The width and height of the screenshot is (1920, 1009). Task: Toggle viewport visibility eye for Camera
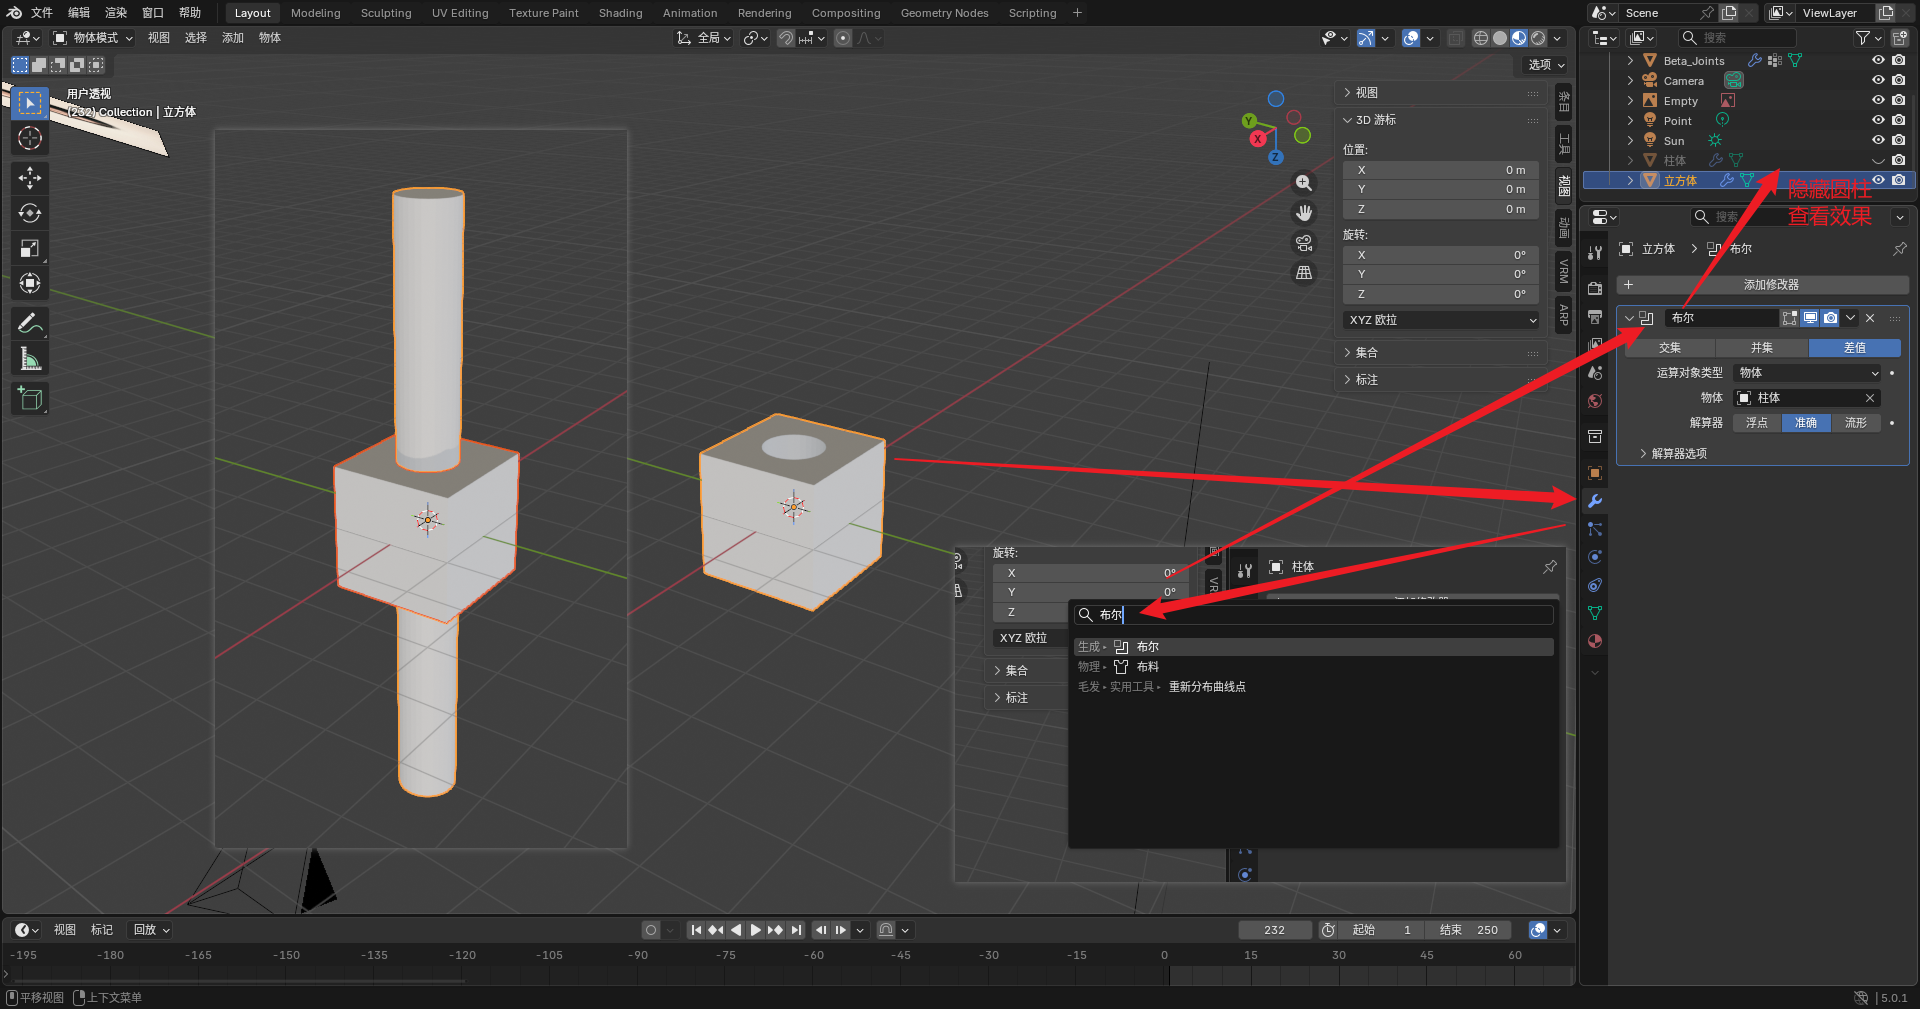pyautogui.click(x=1878, y=80)
